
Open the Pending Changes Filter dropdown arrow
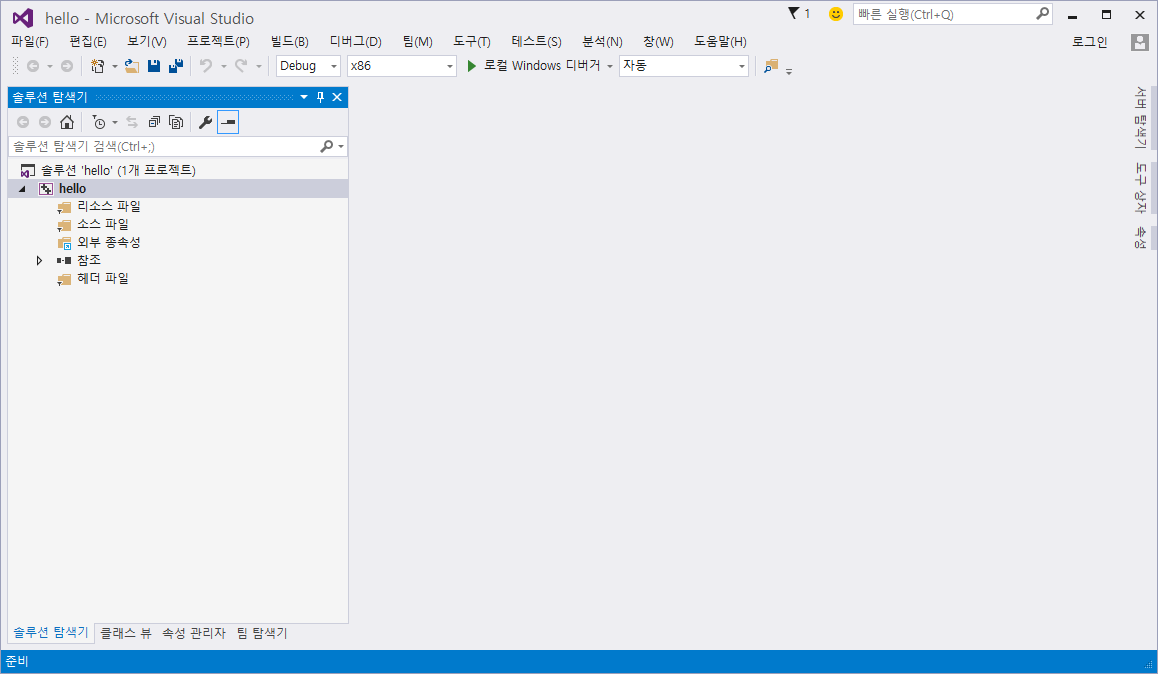coord(114,123)
